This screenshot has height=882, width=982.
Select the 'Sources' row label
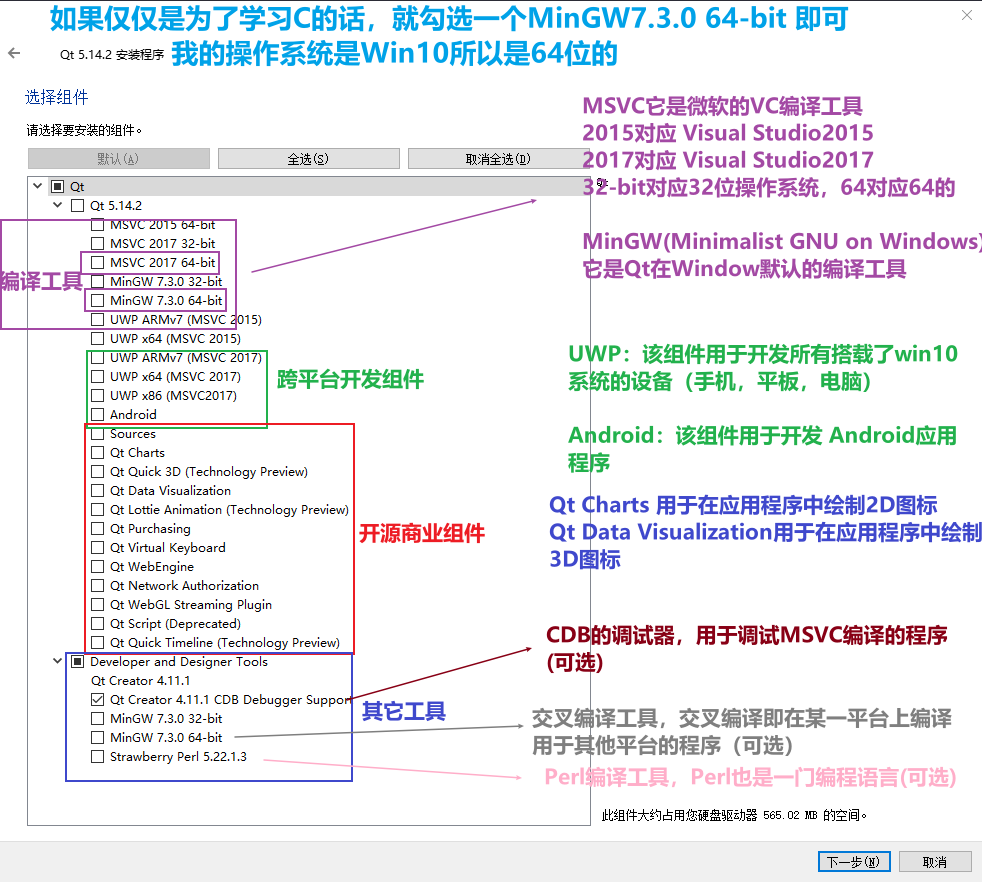coord(133,433)
